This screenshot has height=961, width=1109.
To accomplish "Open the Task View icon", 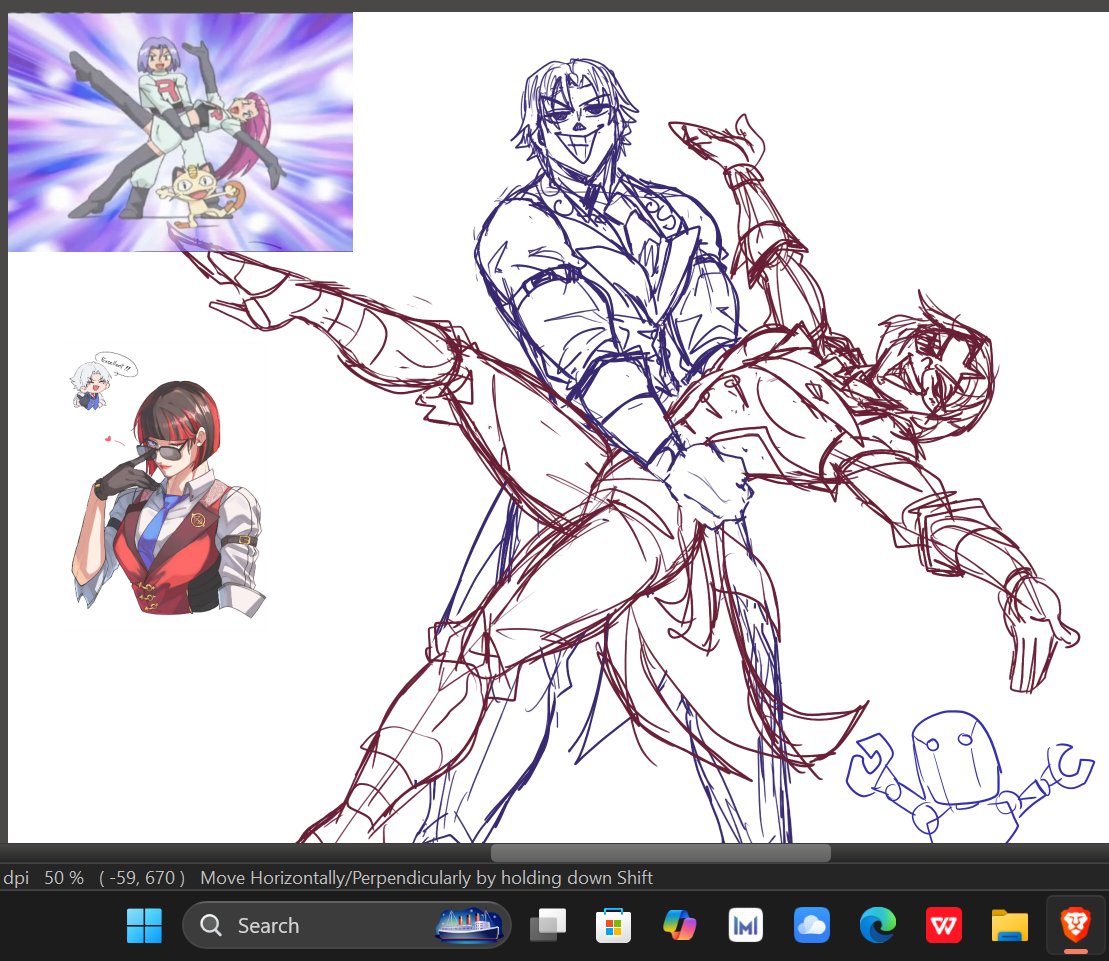I will [x=548, y=925].
